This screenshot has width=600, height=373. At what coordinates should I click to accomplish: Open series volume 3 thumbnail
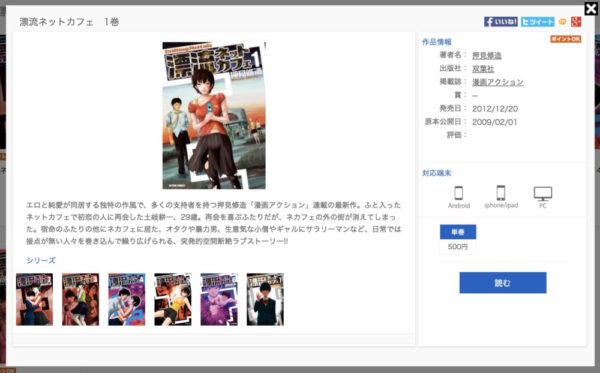(80, 299)
